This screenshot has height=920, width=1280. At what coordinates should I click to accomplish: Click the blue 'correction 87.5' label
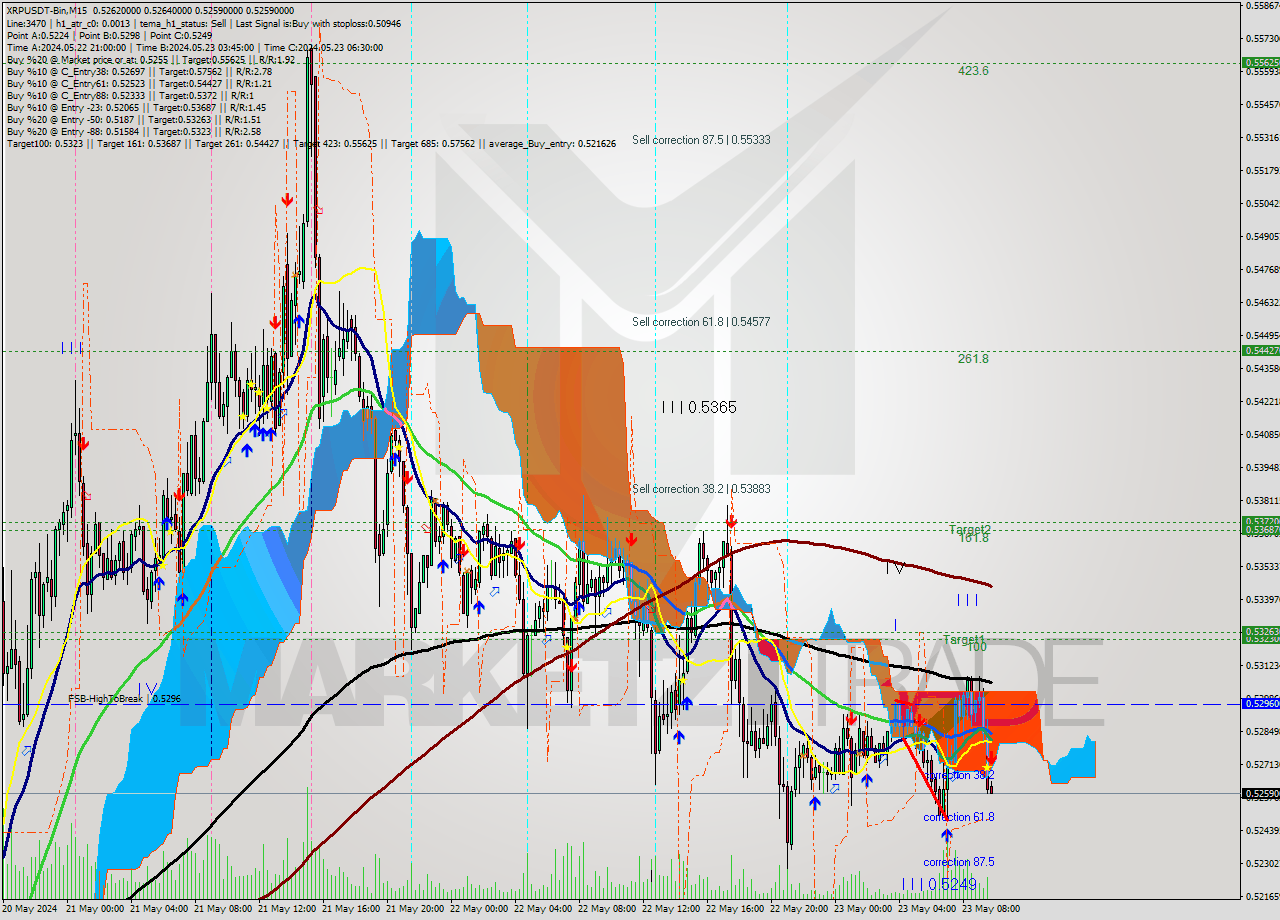[x=959, y=862]
